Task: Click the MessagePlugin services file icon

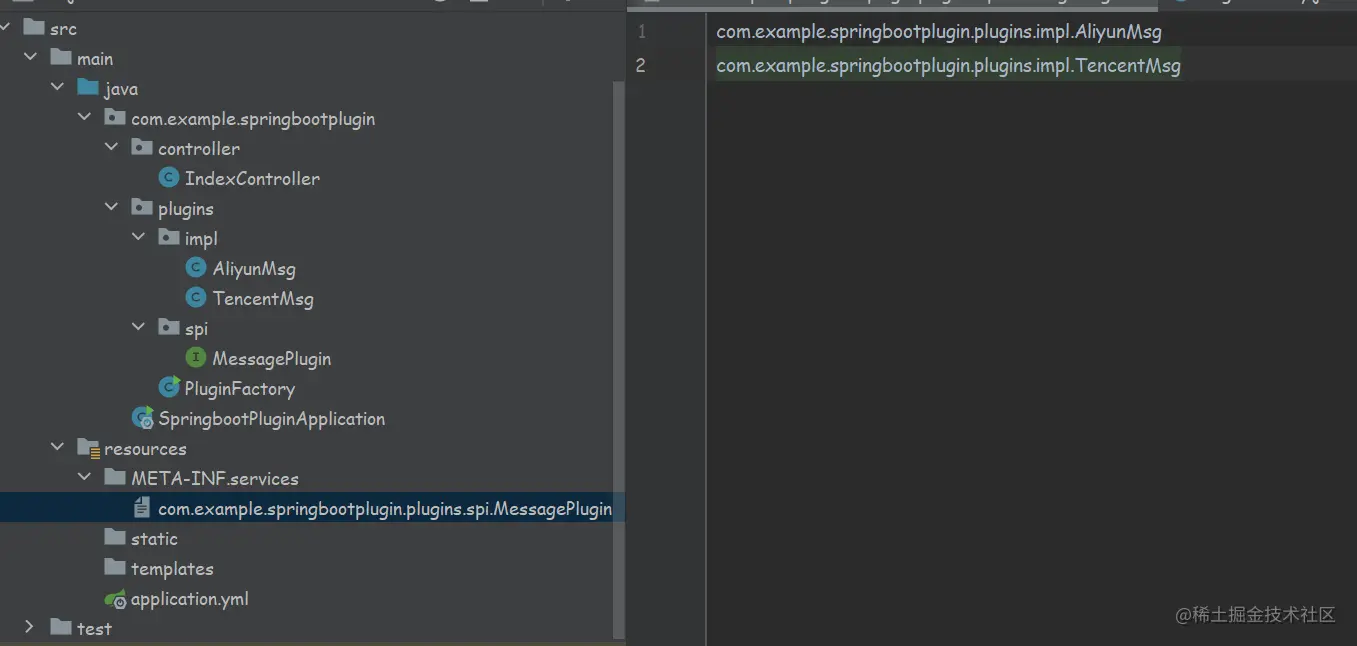Action: 142,508
